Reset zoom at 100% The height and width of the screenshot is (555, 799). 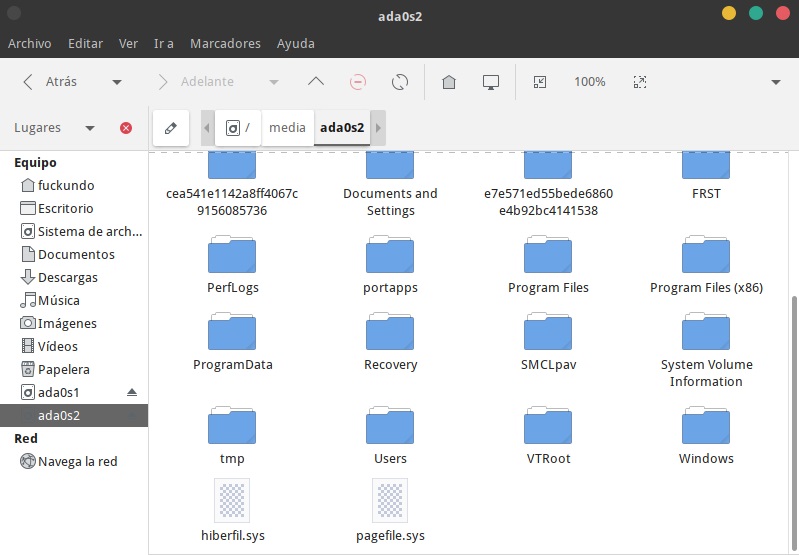[590, 82]
